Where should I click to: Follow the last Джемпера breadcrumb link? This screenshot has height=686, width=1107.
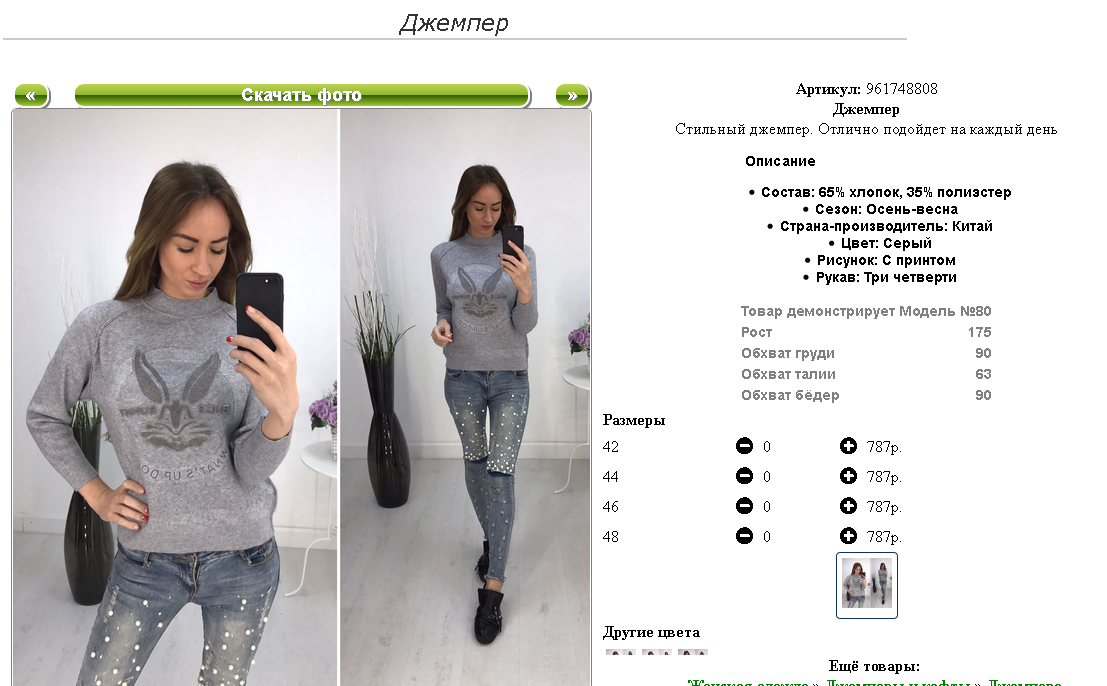click(1024, 682)
